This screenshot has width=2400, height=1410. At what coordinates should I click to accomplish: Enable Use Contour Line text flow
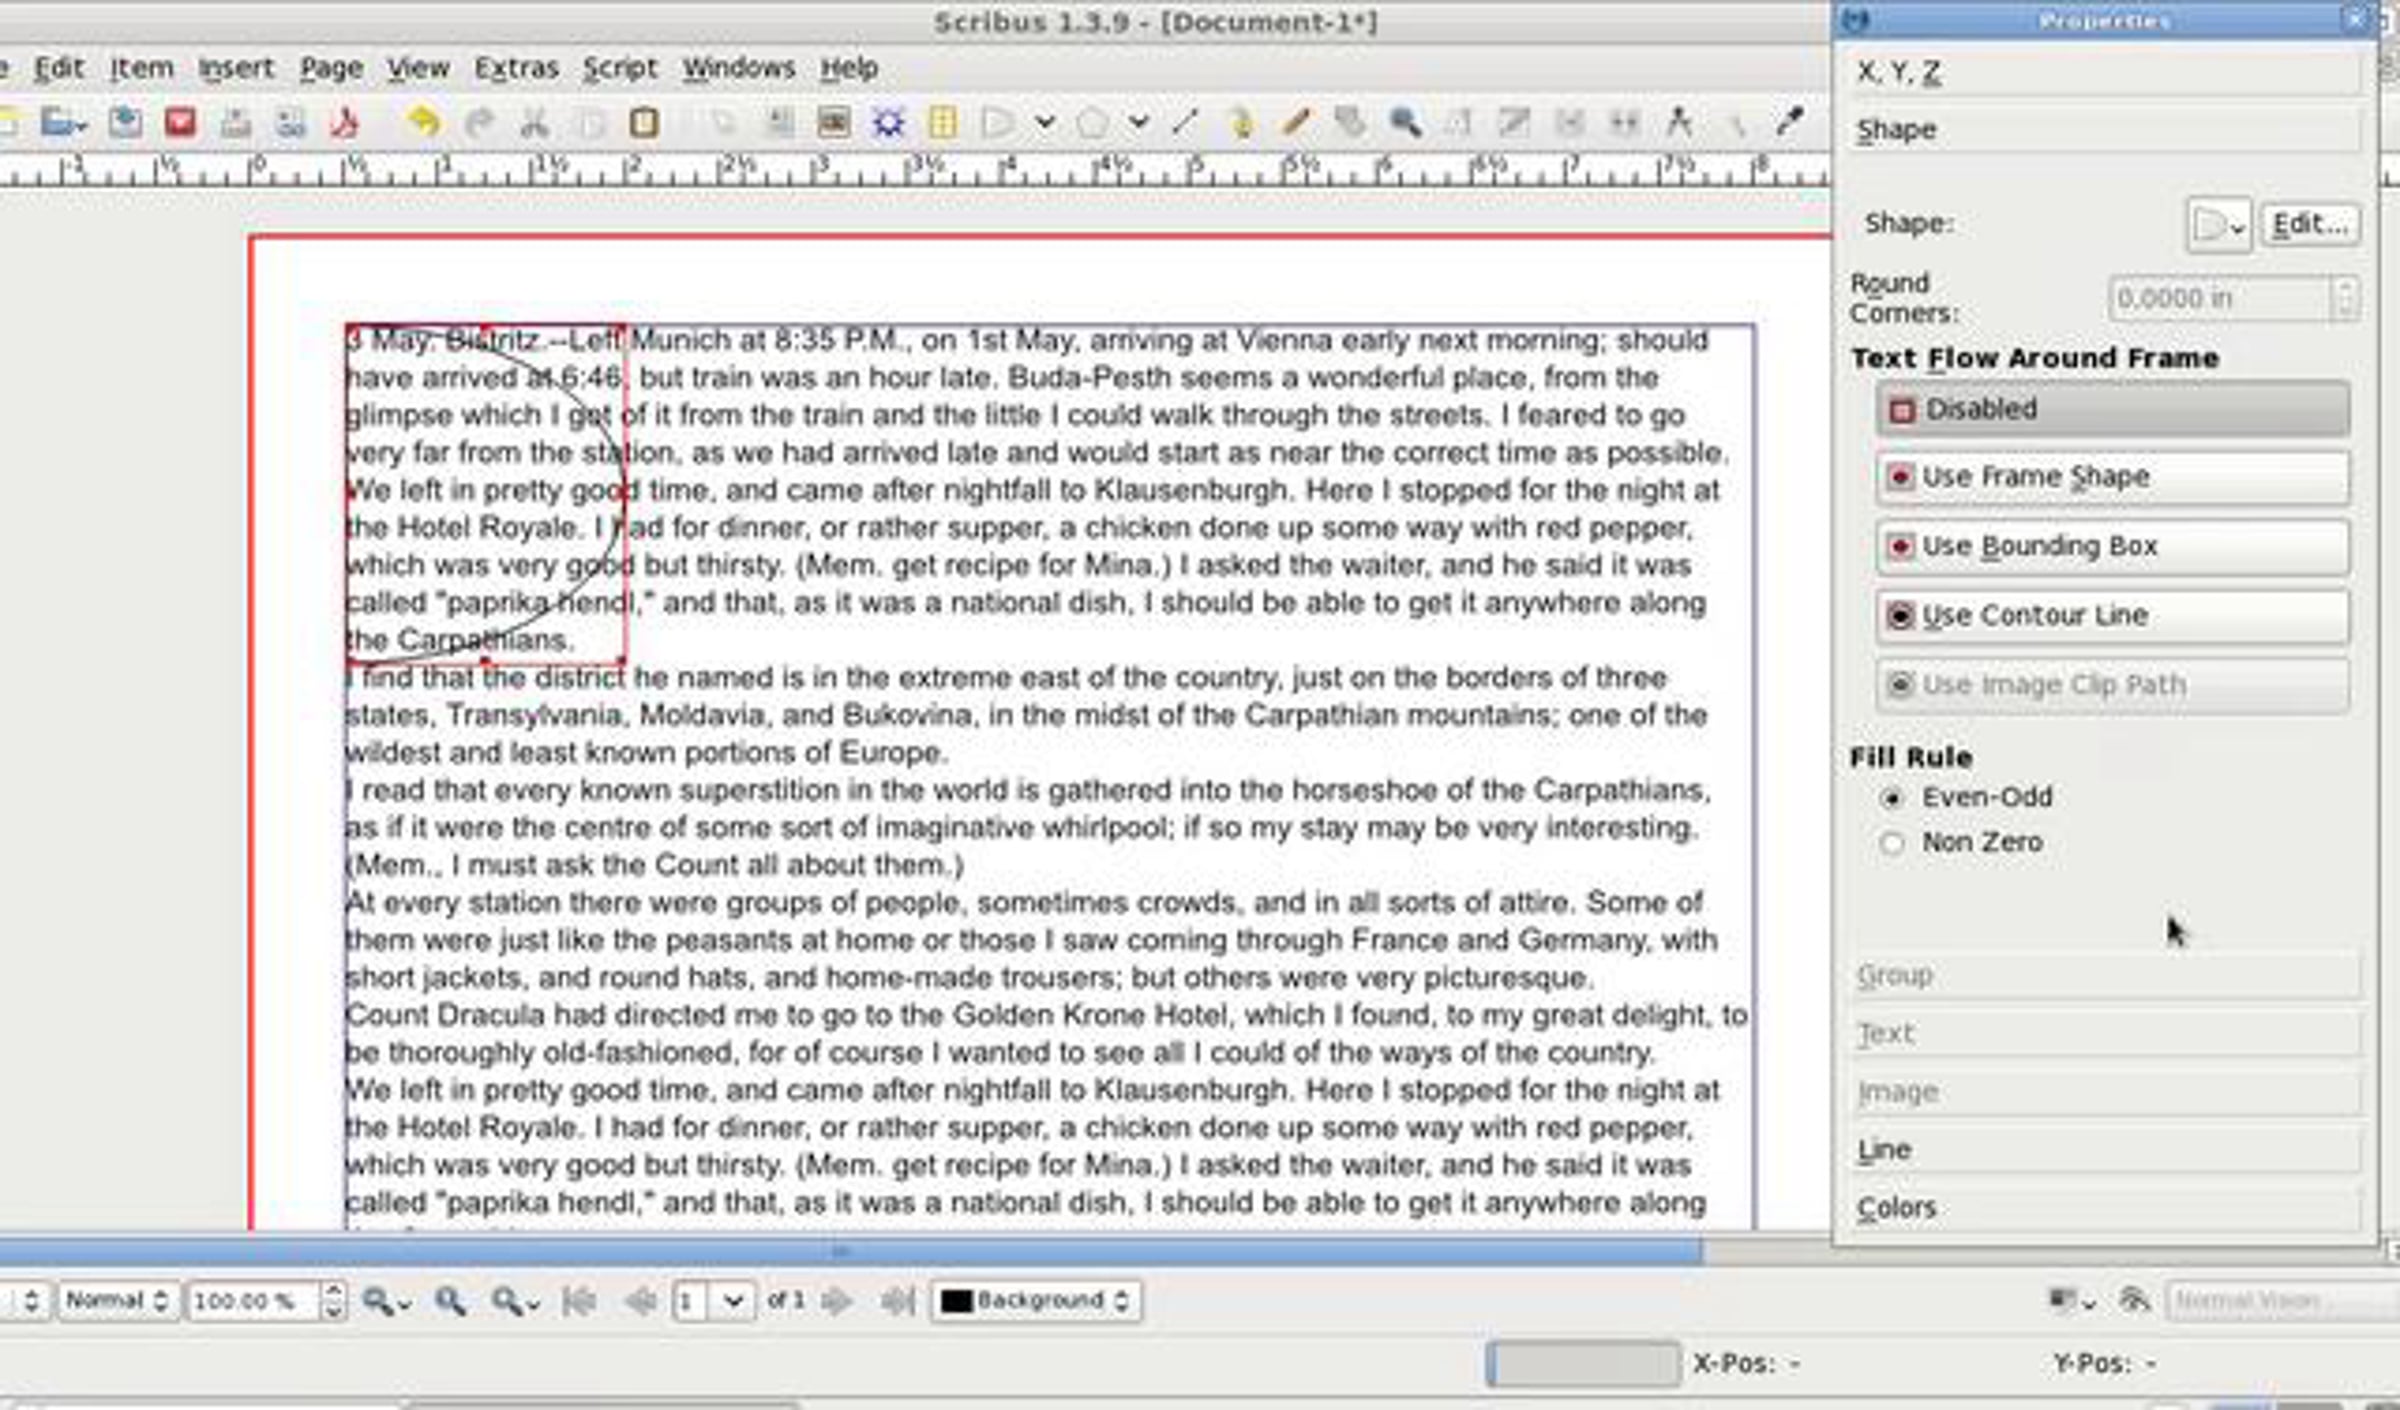(x=2112, y=616)
